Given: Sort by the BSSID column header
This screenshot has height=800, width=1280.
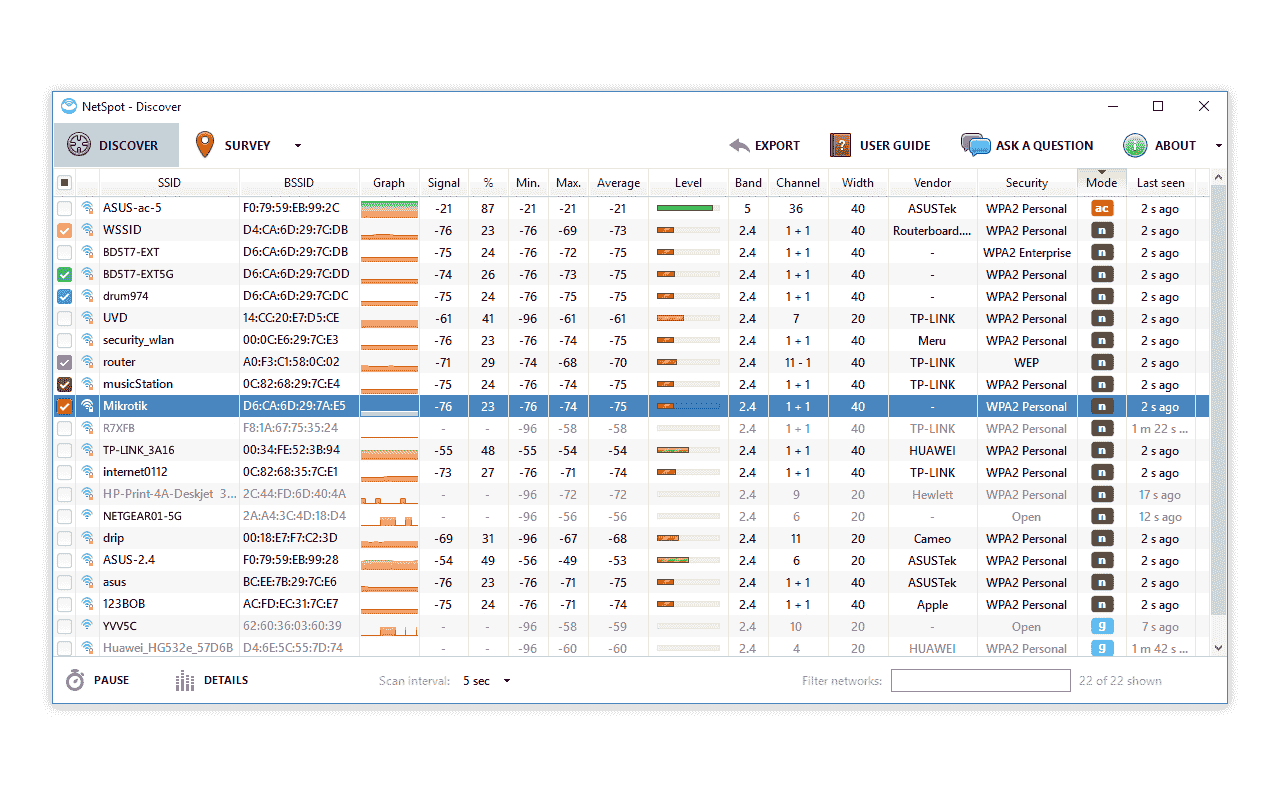Looking at the screenshot, I should pyautogui.click(x=299, y=182).
